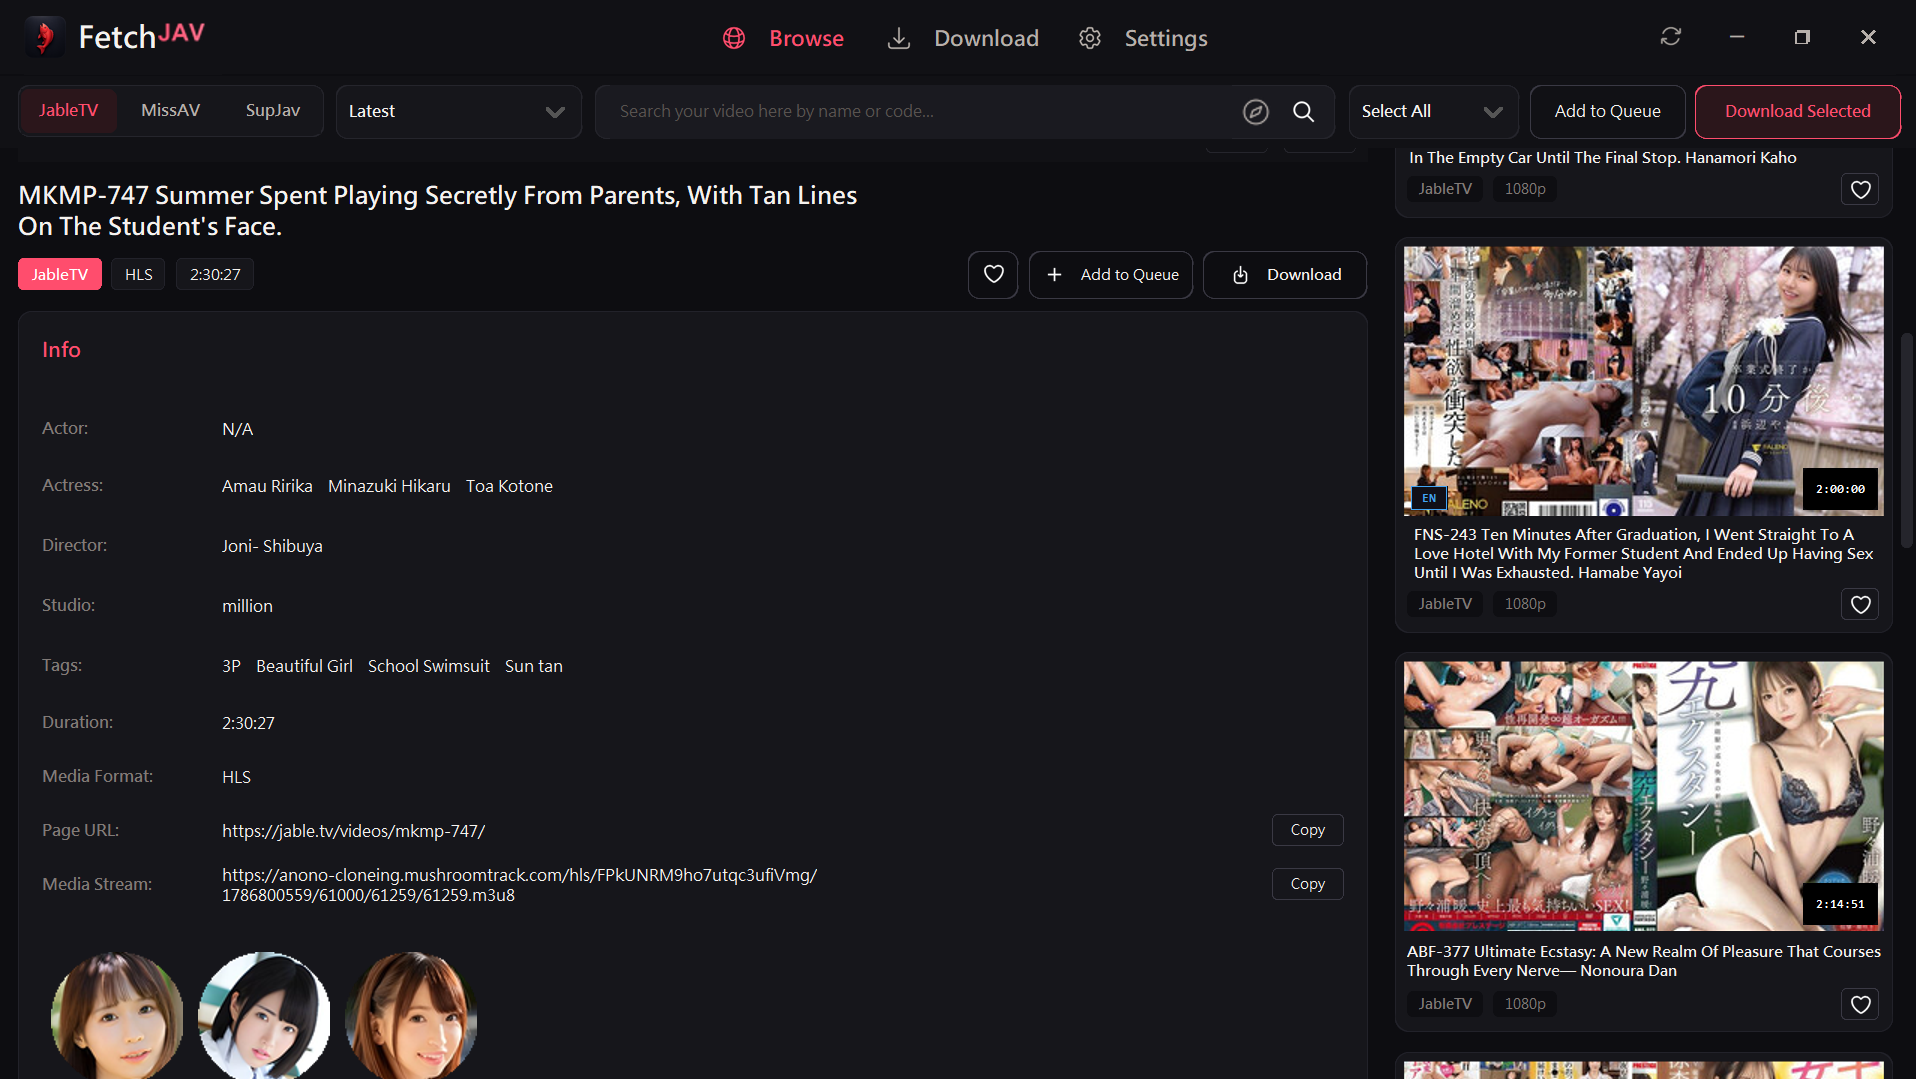
Task: Click studio name million
Action: click(247, 606)
